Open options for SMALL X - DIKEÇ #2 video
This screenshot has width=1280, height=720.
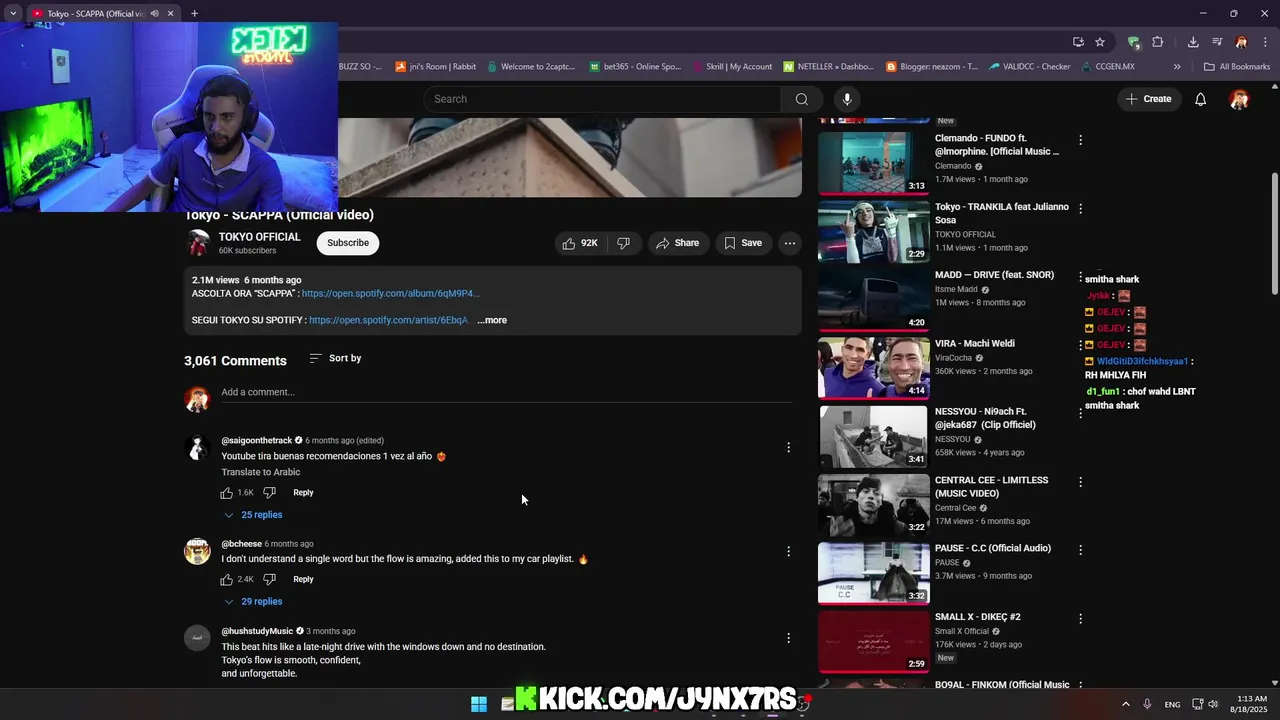tap(1080, 619)
